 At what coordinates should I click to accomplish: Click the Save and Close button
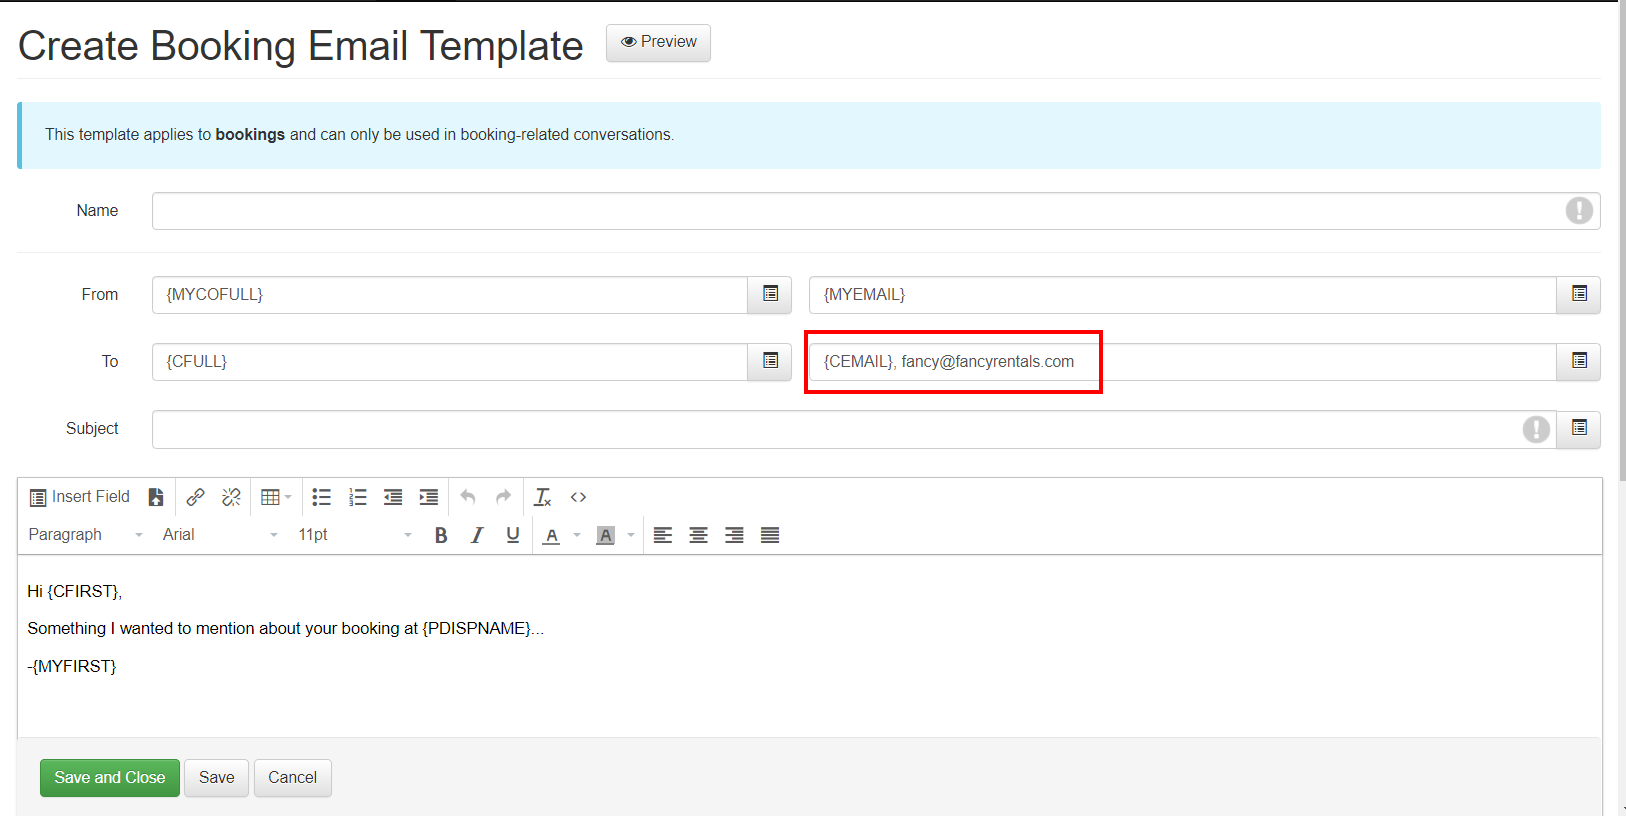(110, 778)
